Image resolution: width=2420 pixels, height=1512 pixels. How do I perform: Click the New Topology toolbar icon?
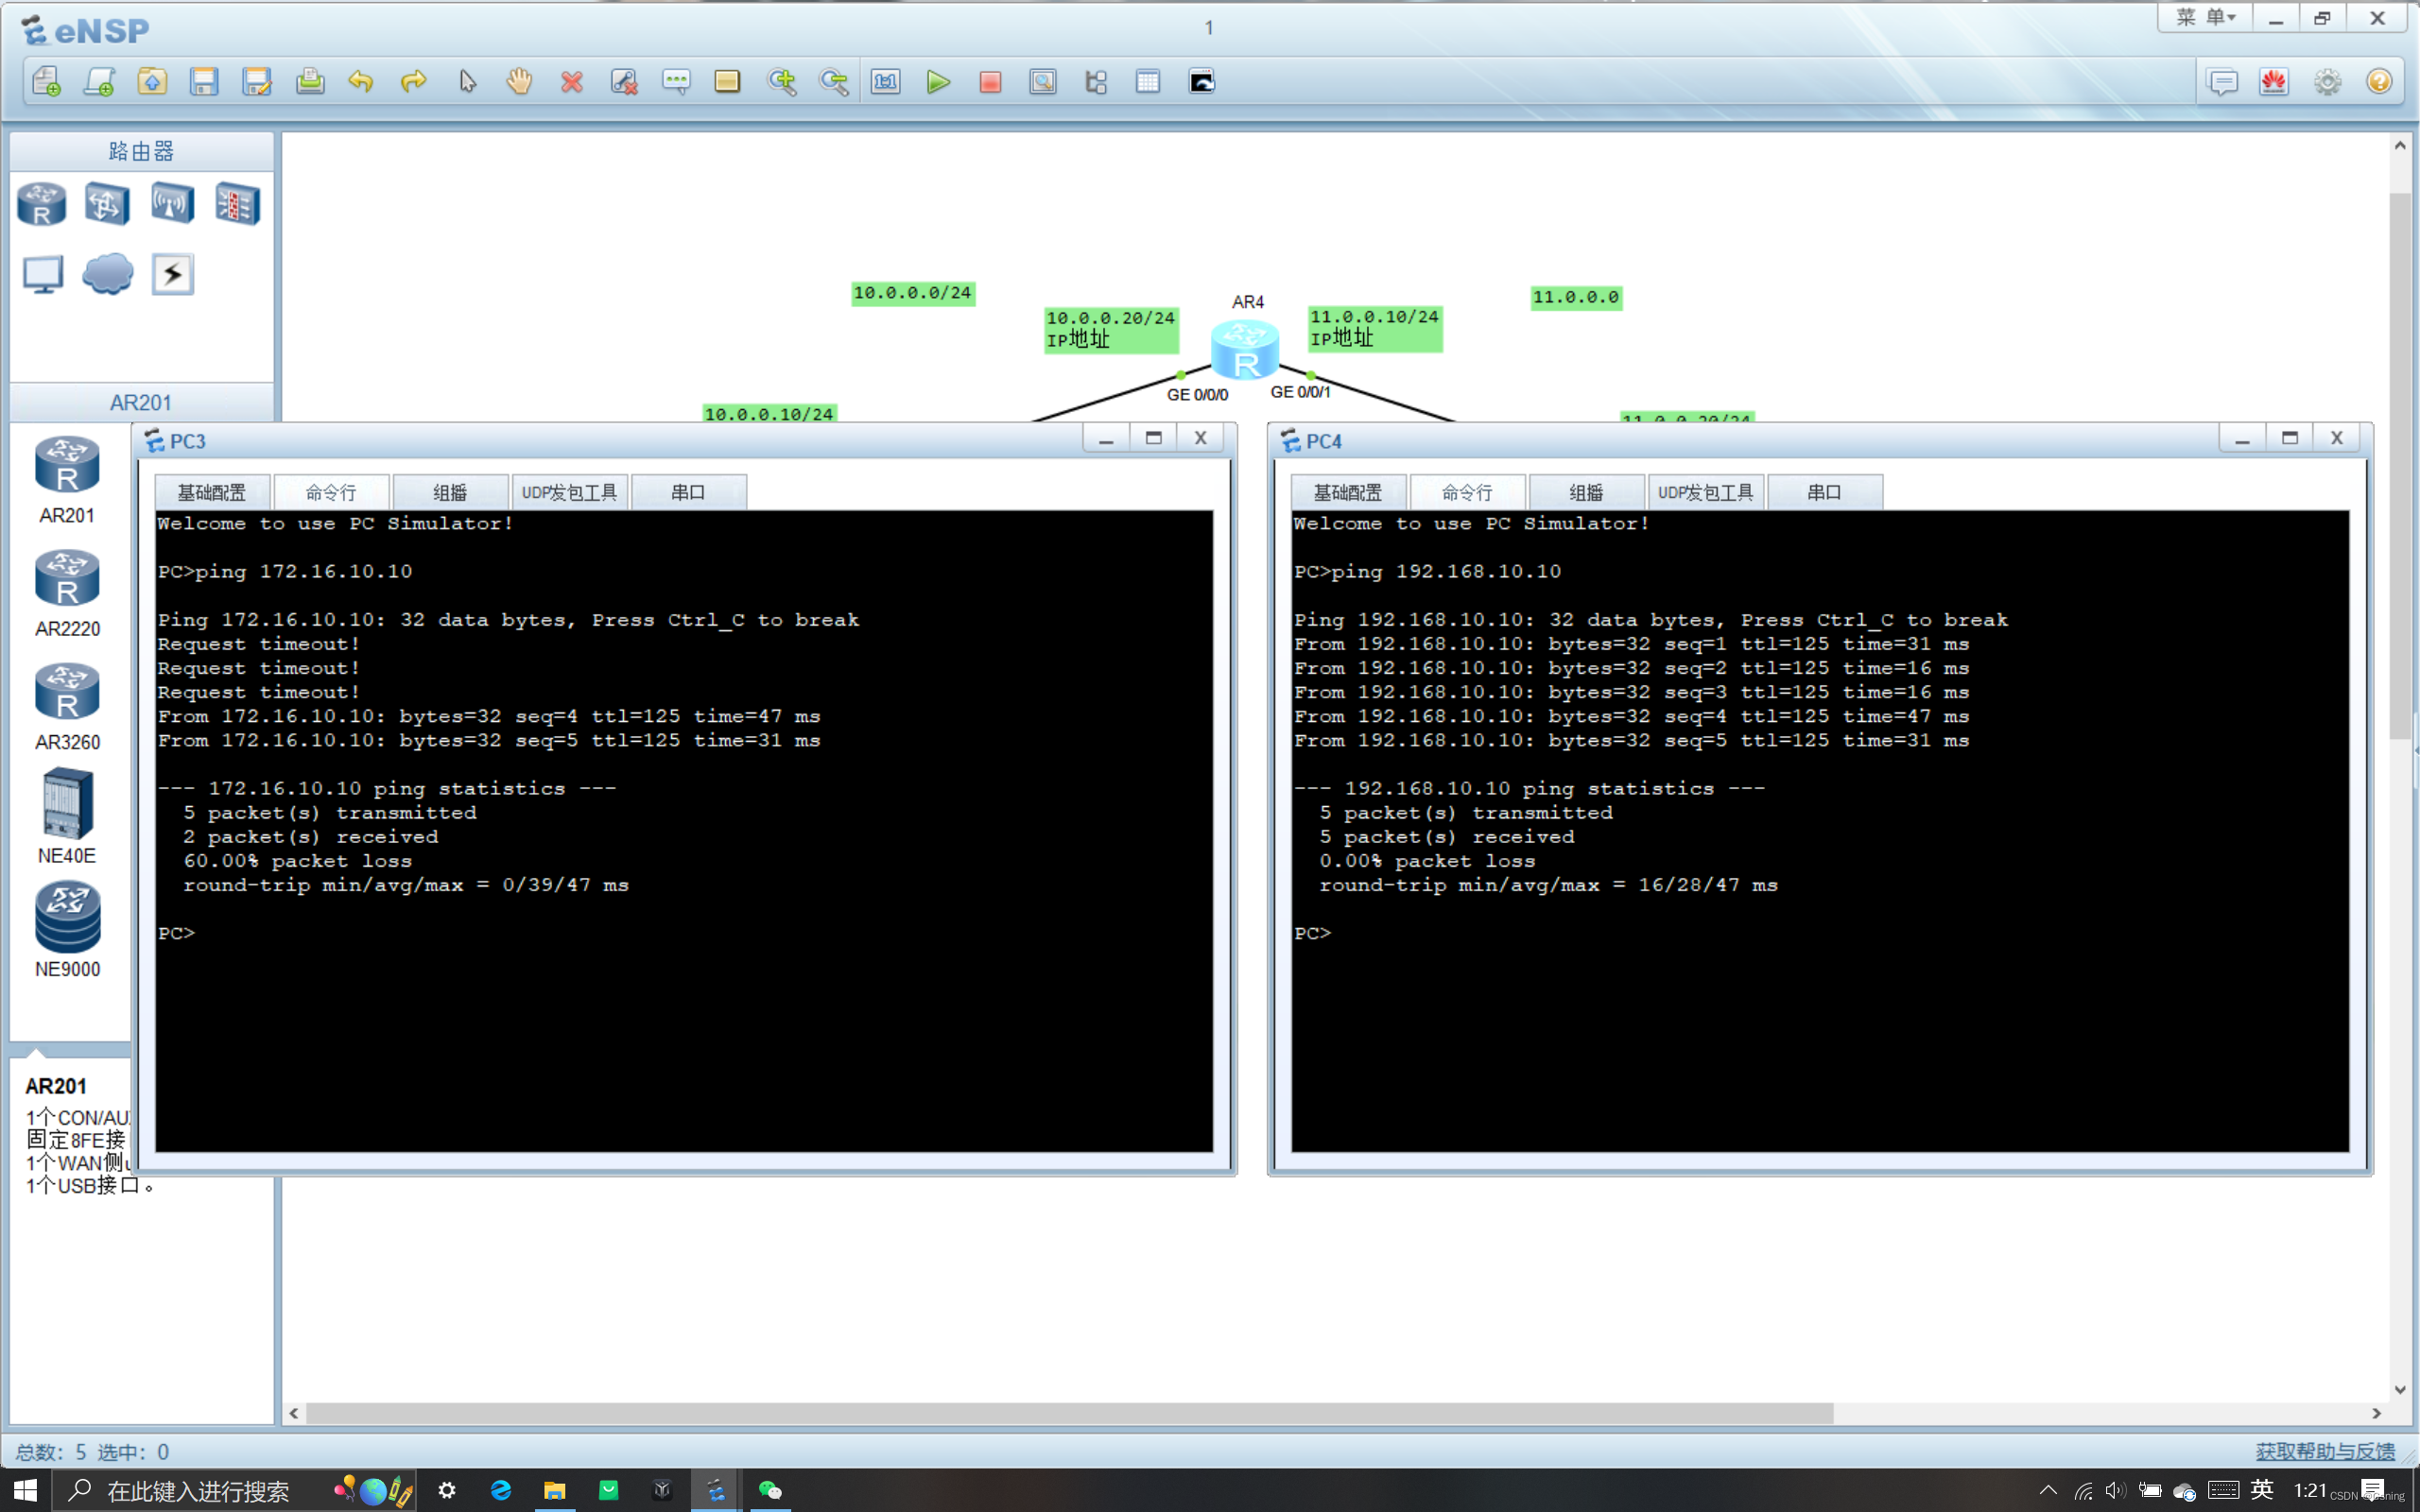(x=47, y=82)
